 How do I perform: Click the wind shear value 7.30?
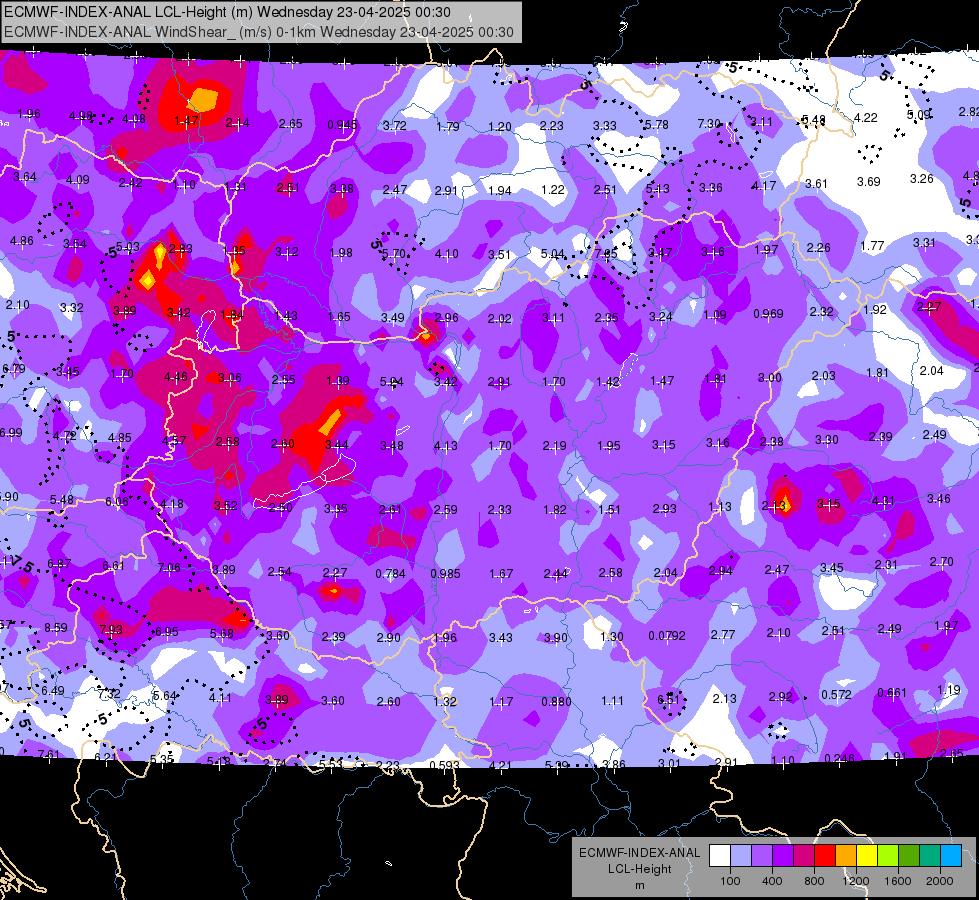709,124
